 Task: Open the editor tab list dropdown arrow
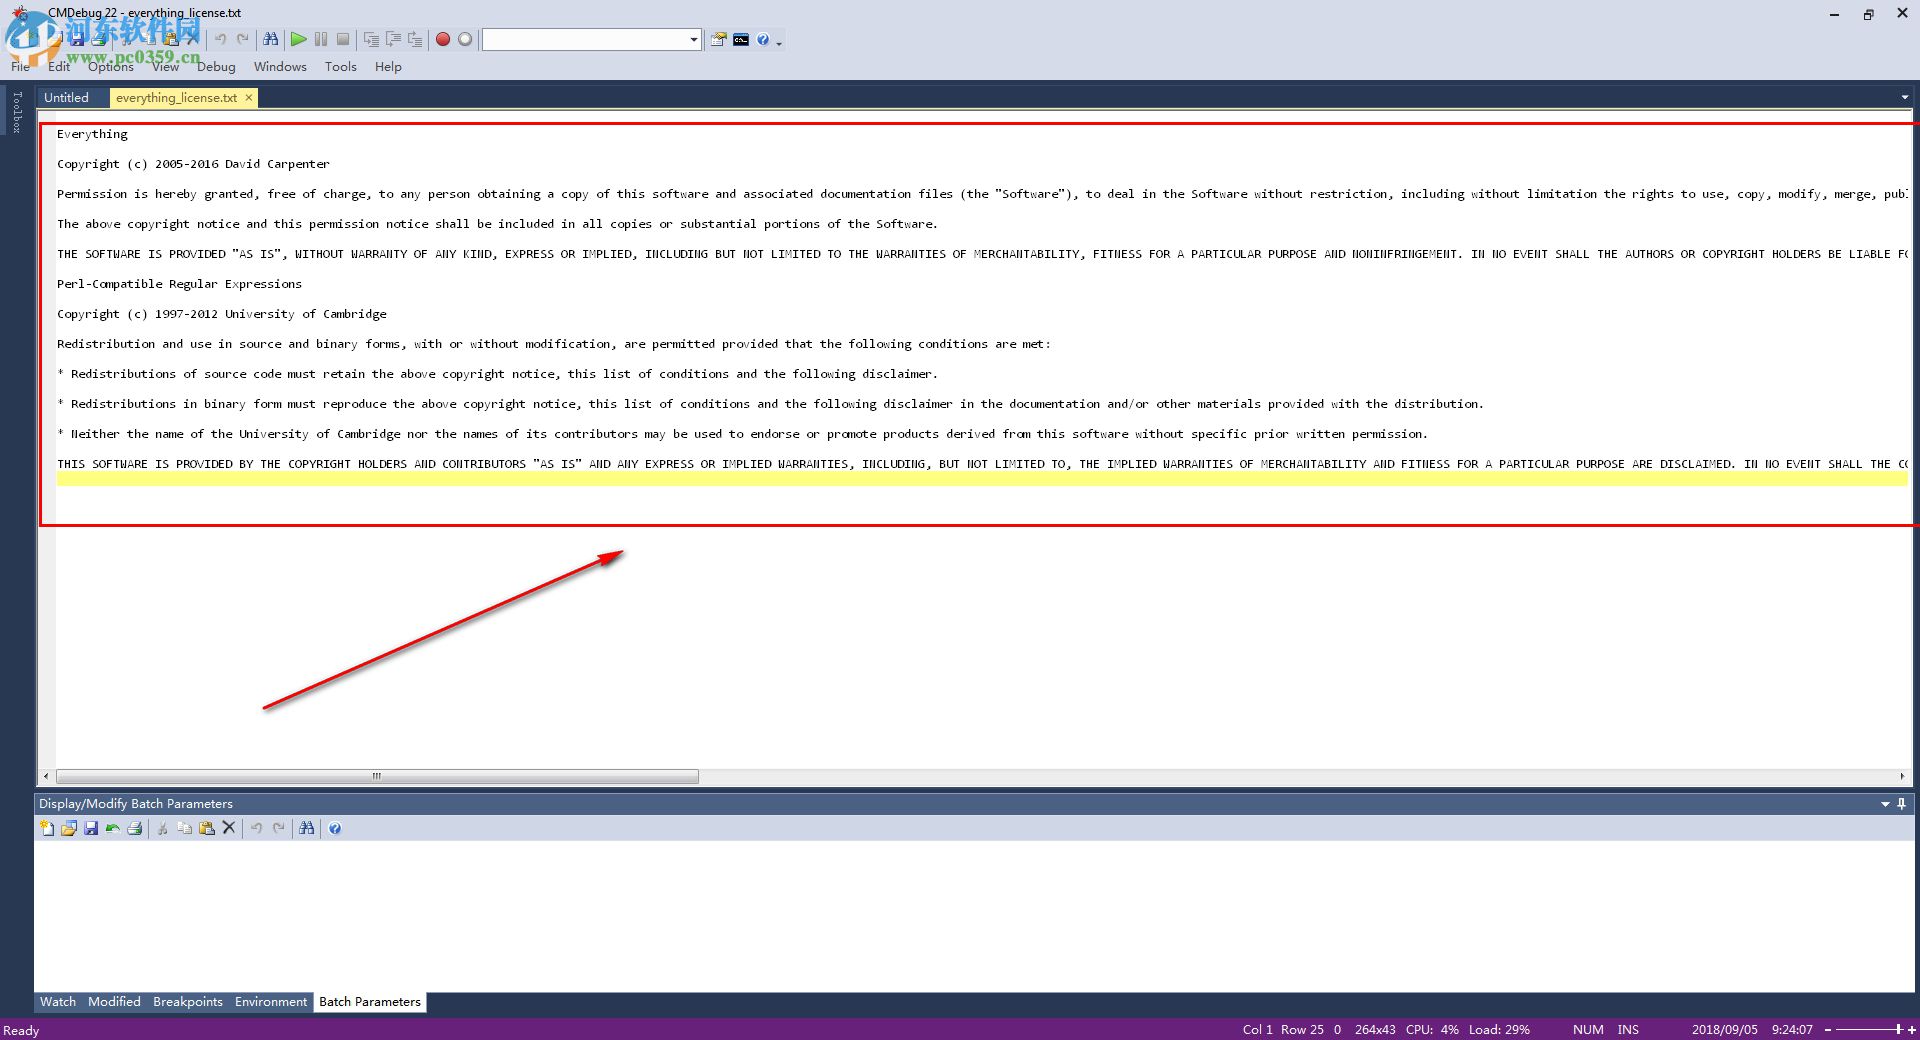click(1904, 98)
